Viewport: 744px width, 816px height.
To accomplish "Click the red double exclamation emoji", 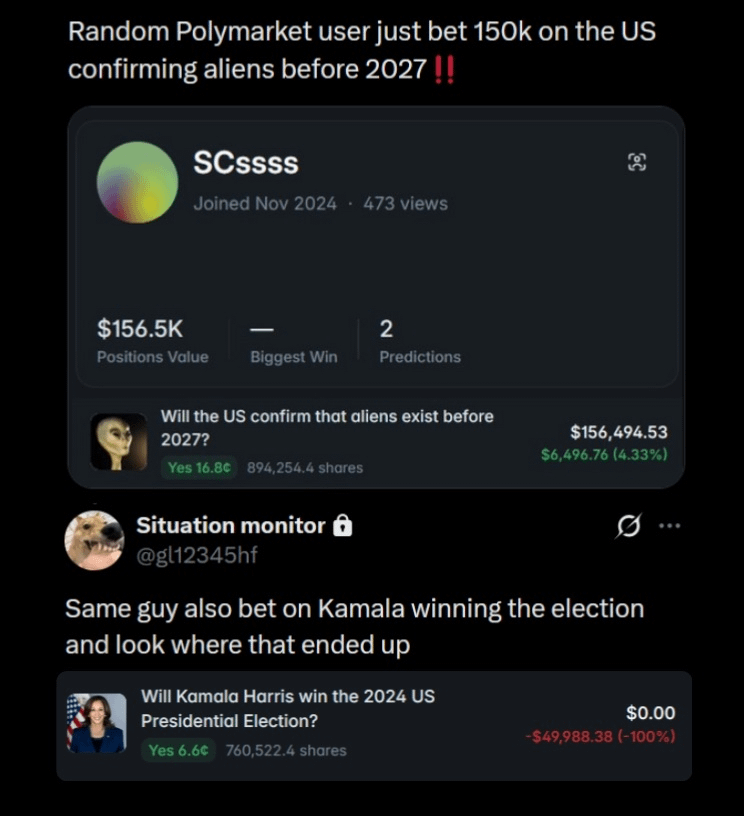I will 445,73.
